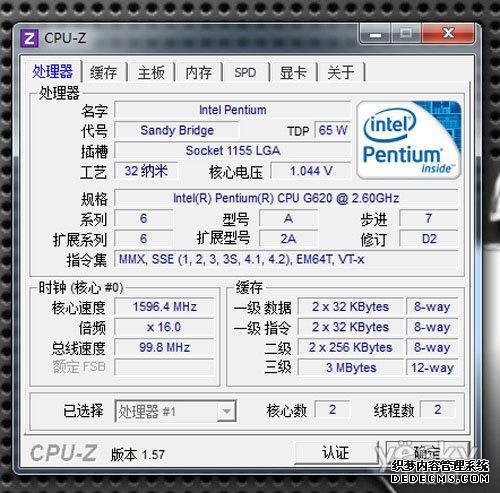Click the CPU-Z purple Z title icon
The image size is (500, 493).
[x=29, y=39]
